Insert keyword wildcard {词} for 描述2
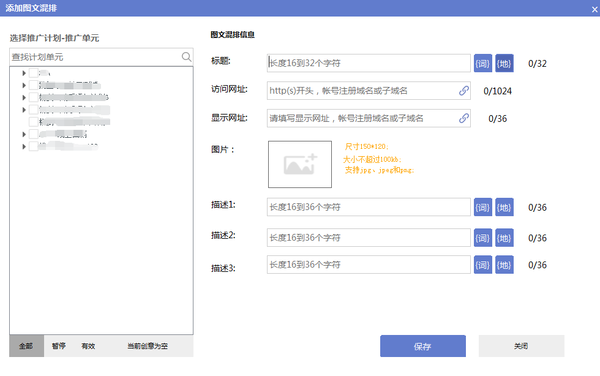 (x=483, y=238)
